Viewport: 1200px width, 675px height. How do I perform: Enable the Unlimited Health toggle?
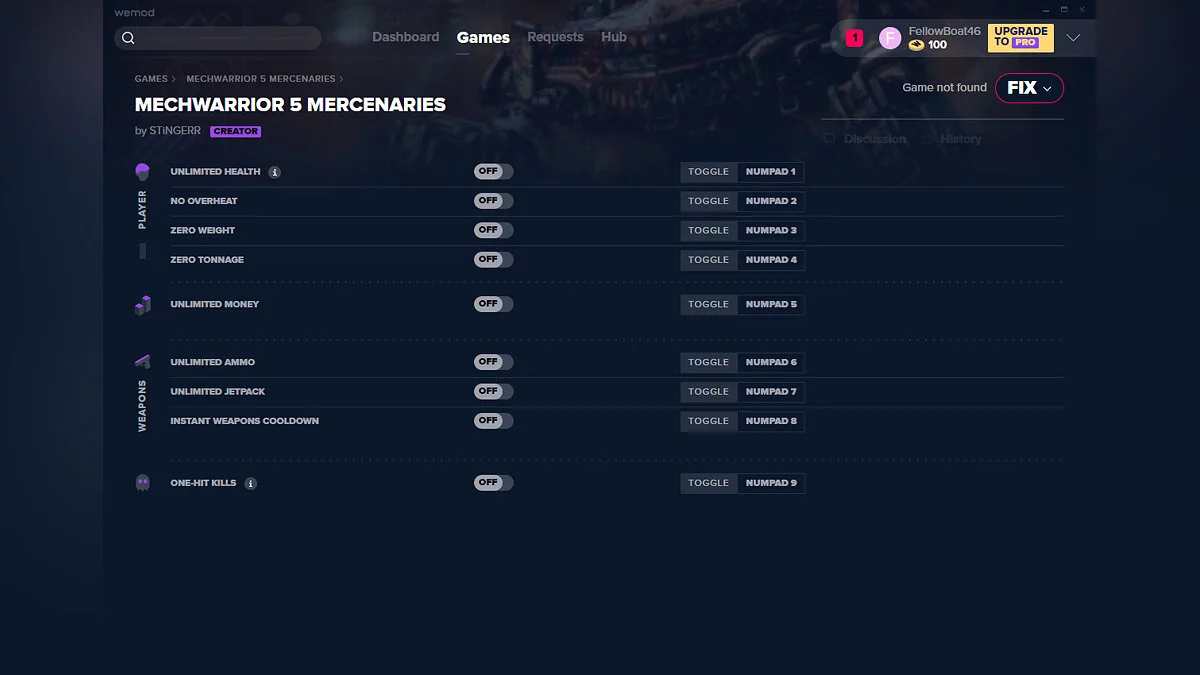494,172
